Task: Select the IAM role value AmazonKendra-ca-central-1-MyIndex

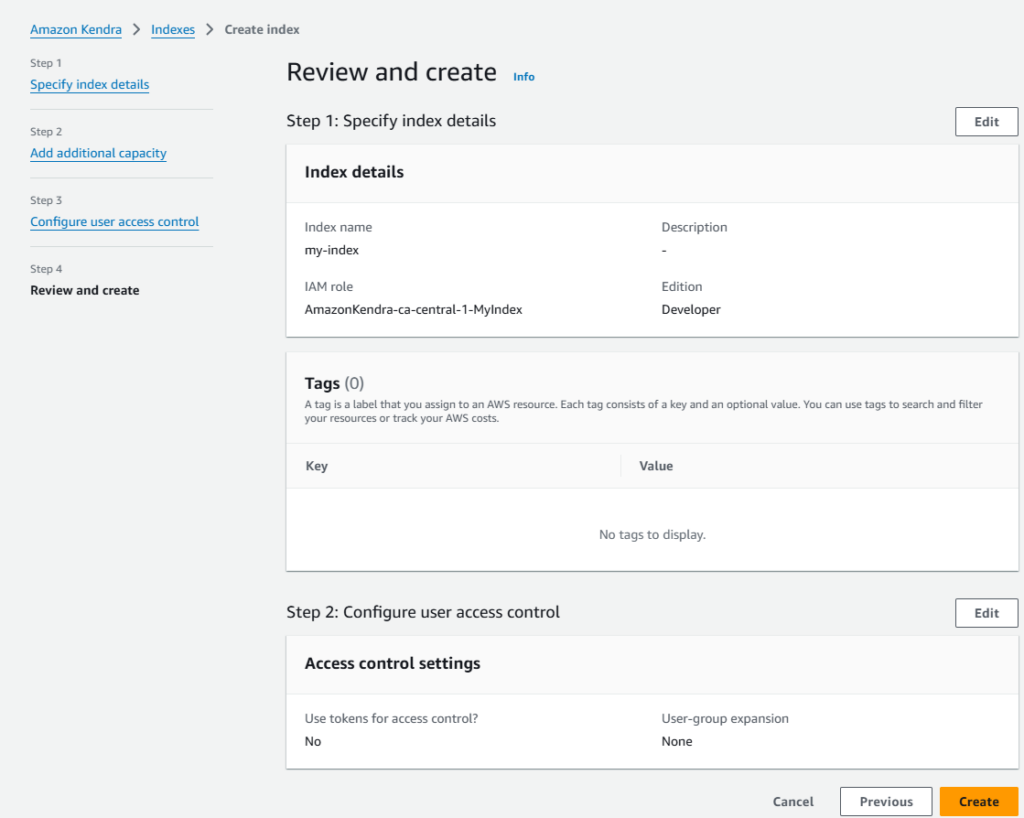Action: click(x=413, y=310)
